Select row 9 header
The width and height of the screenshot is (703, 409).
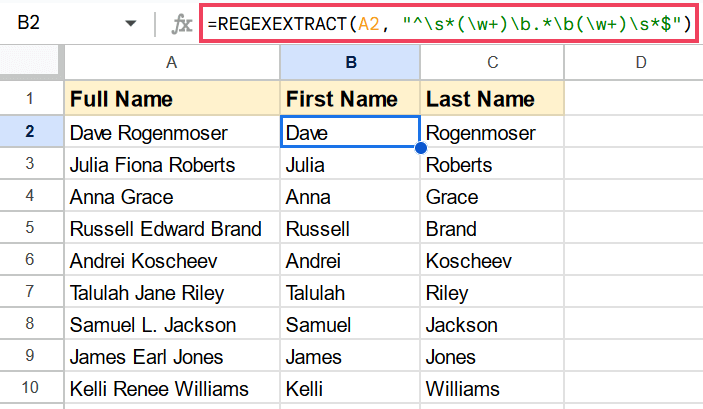click(31, 355)
